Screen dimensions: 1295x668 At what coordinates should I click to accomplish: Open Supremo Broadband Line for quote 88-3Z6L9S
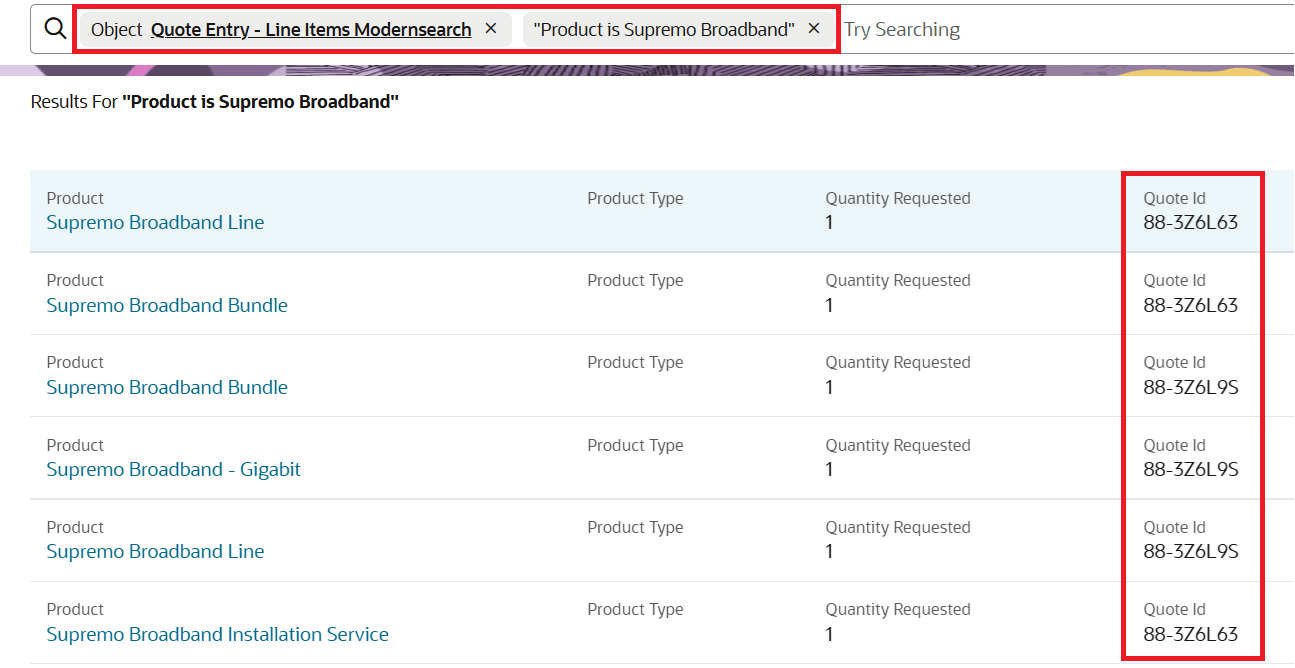click(155, 551)
